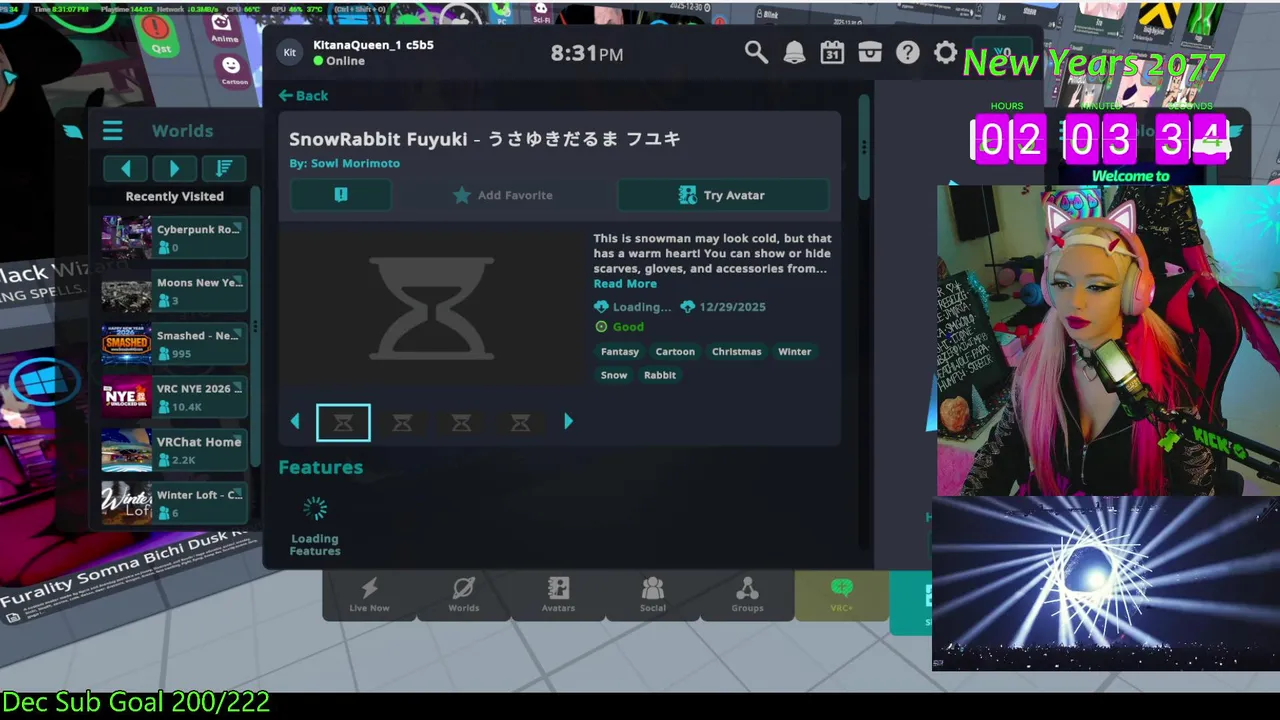Go Back to the previous page
Image resolution: width=1280 pixels, height=720 pixels.
304,95
